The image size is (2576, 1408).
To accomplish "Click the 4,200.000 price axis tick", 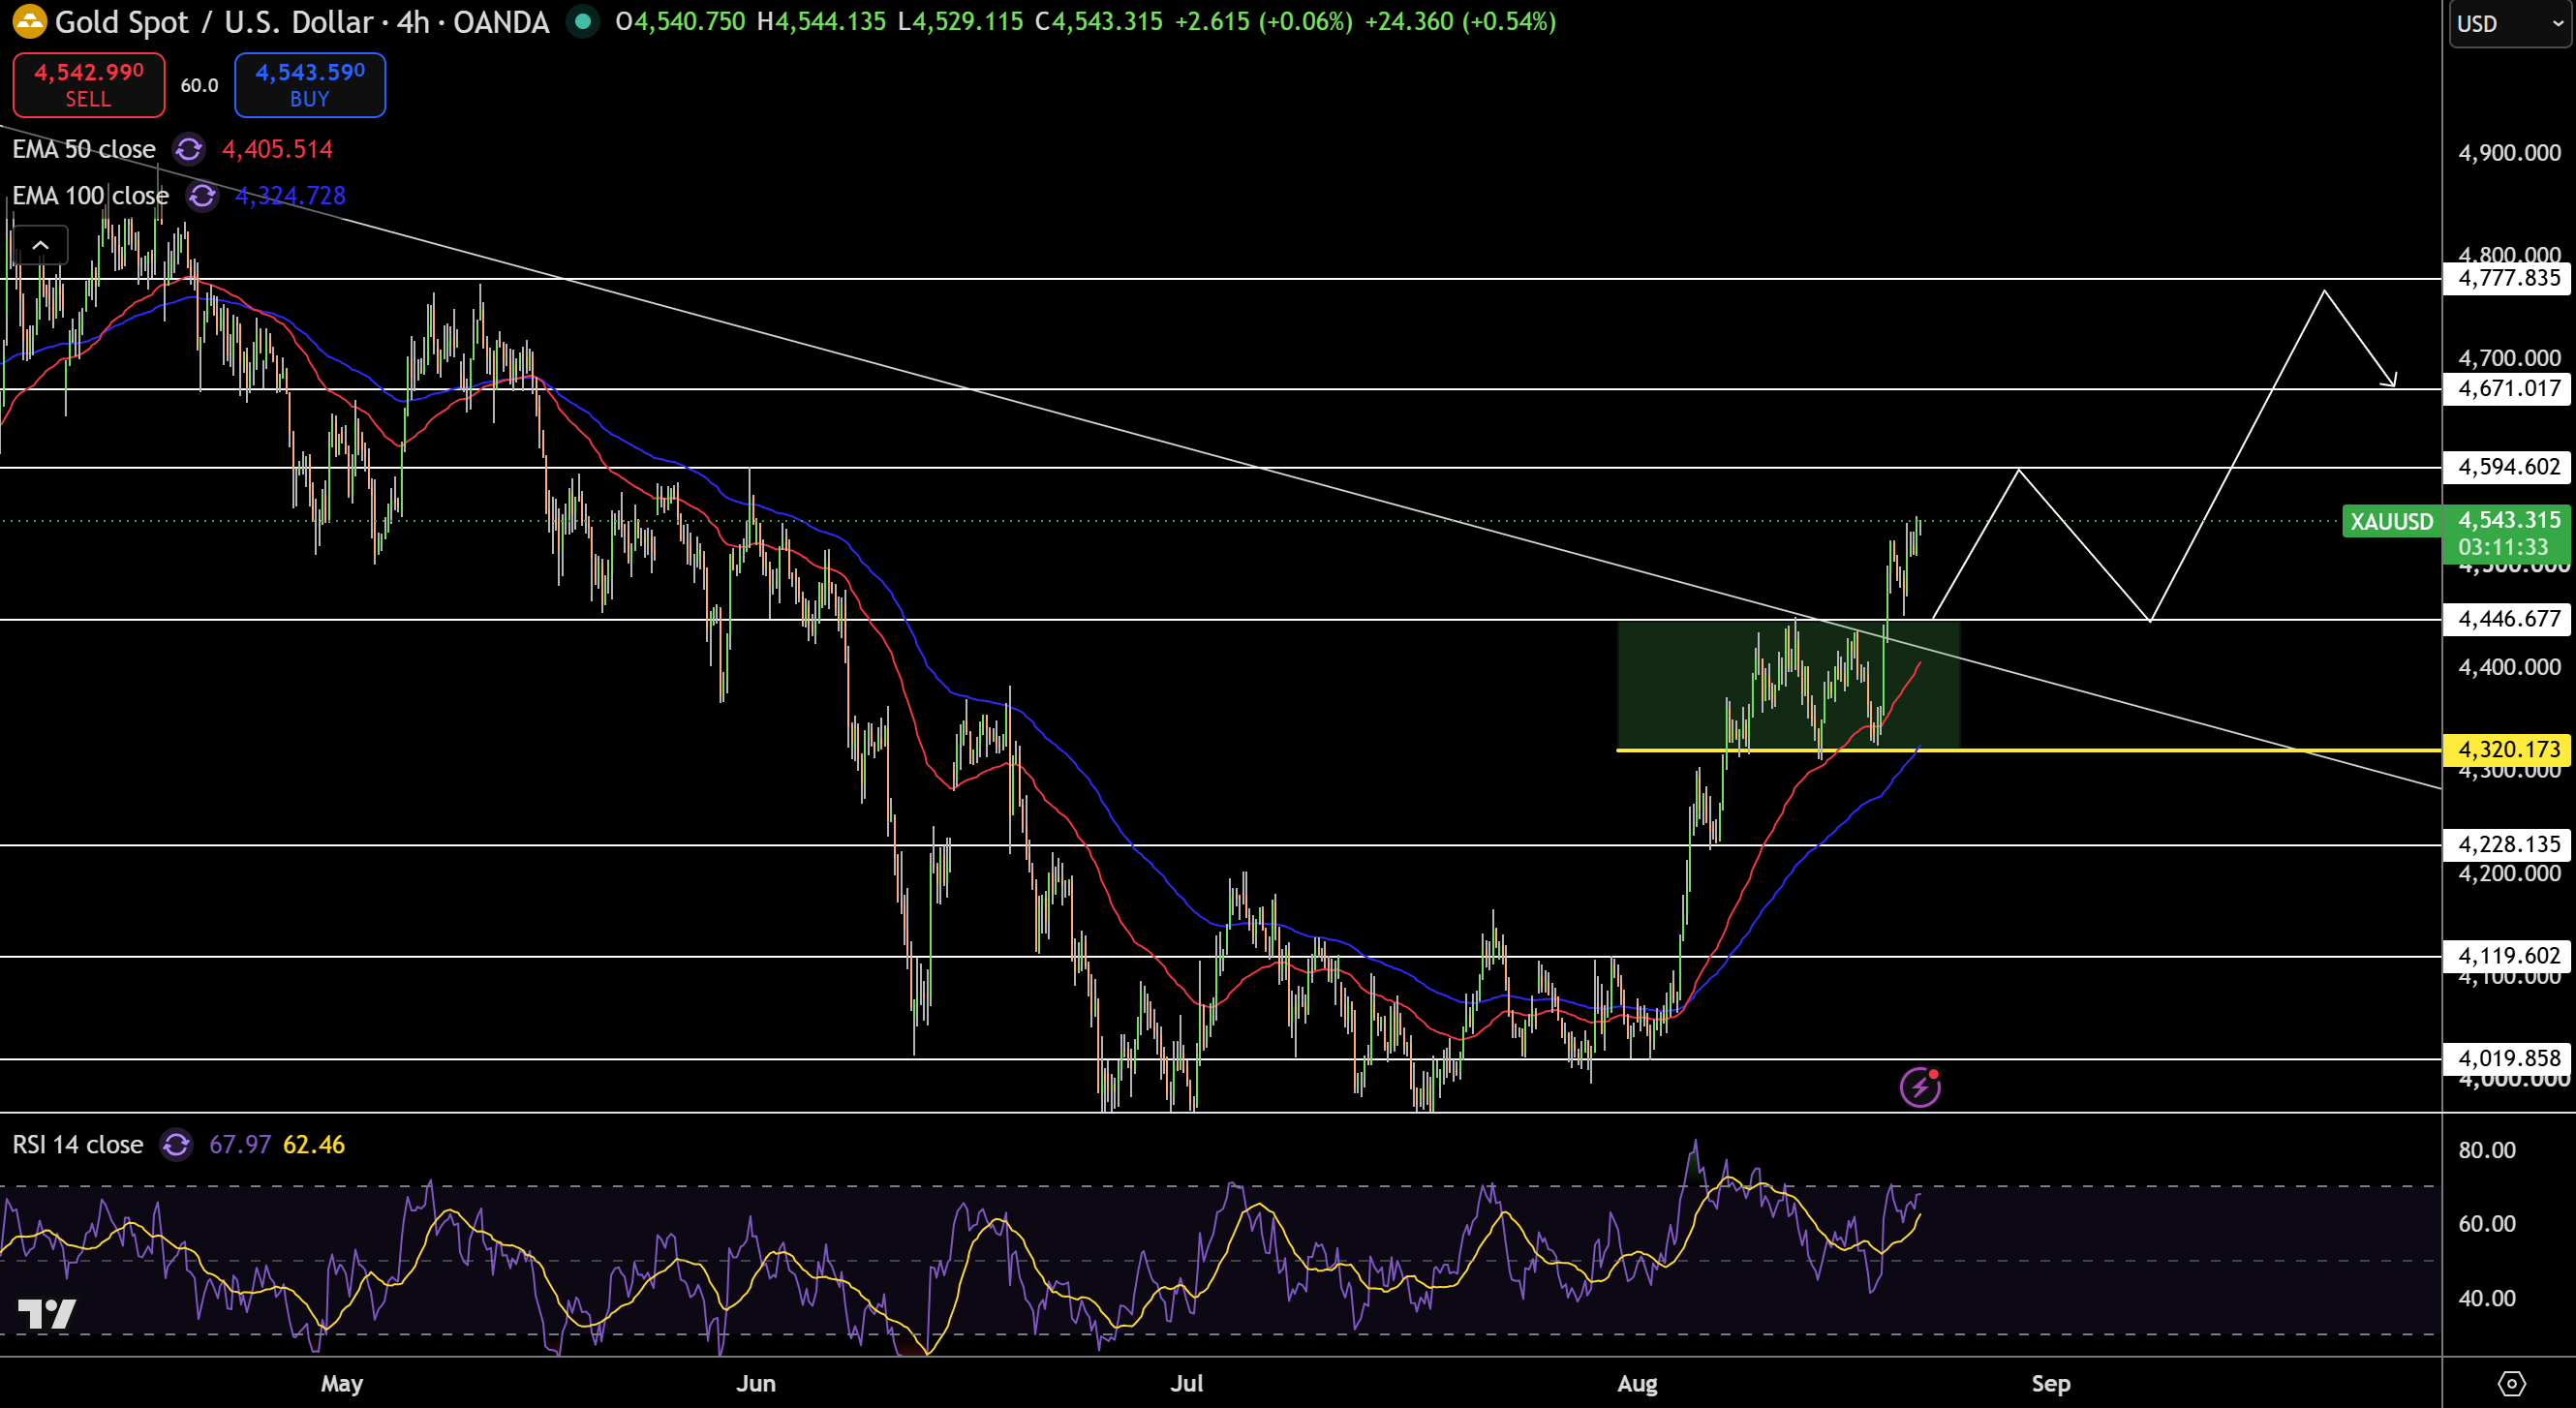I will [x=2509, y=873].
